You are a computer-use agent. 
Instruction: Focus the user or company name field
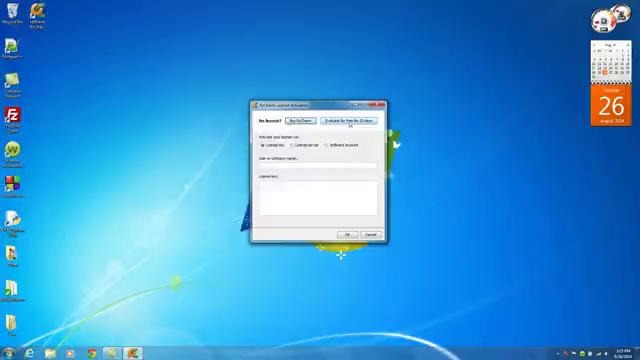click(x=318, y=165)
